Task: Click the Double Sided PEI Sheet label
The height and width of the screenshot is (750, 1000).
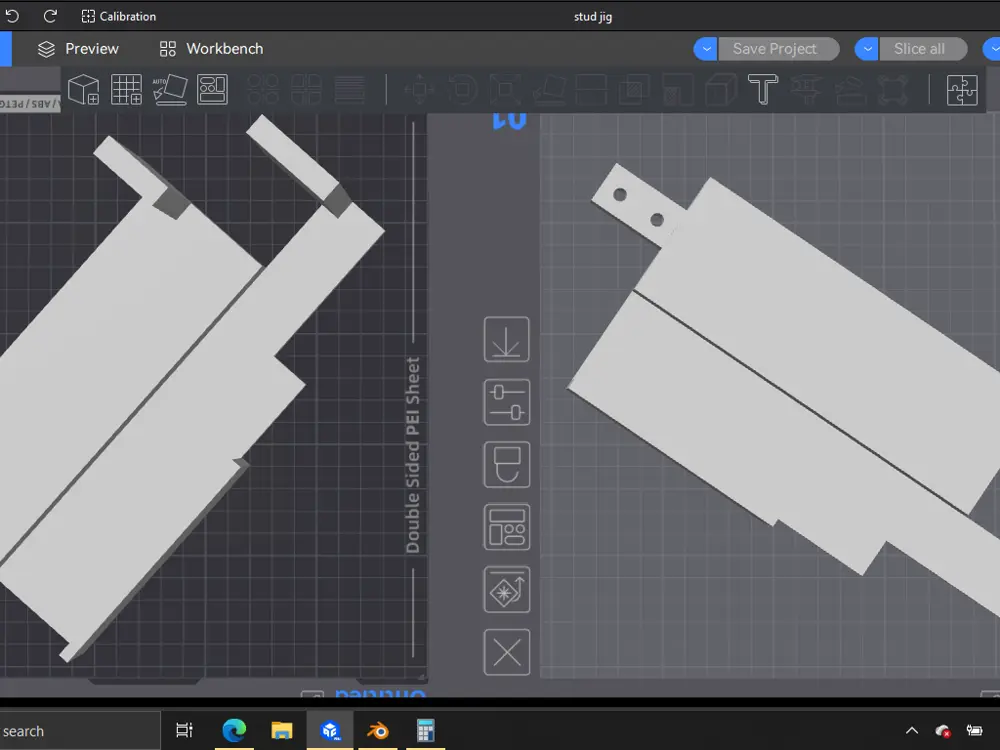Action: point(413,455)
